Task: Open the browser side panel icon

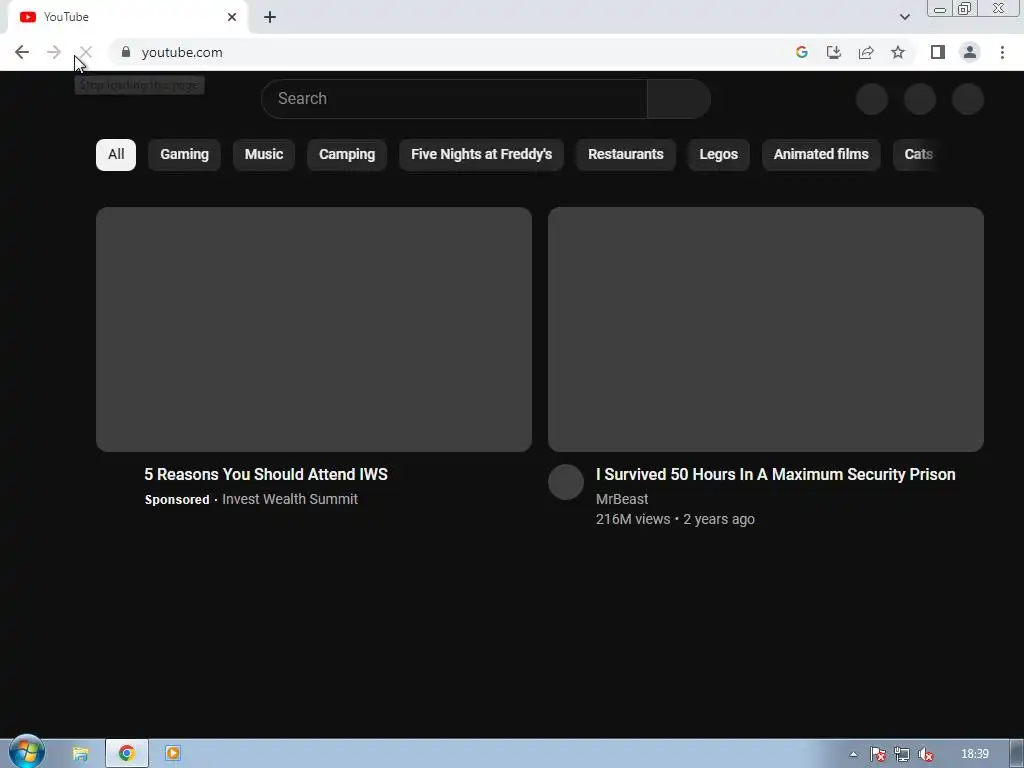Action: (938, 52)
